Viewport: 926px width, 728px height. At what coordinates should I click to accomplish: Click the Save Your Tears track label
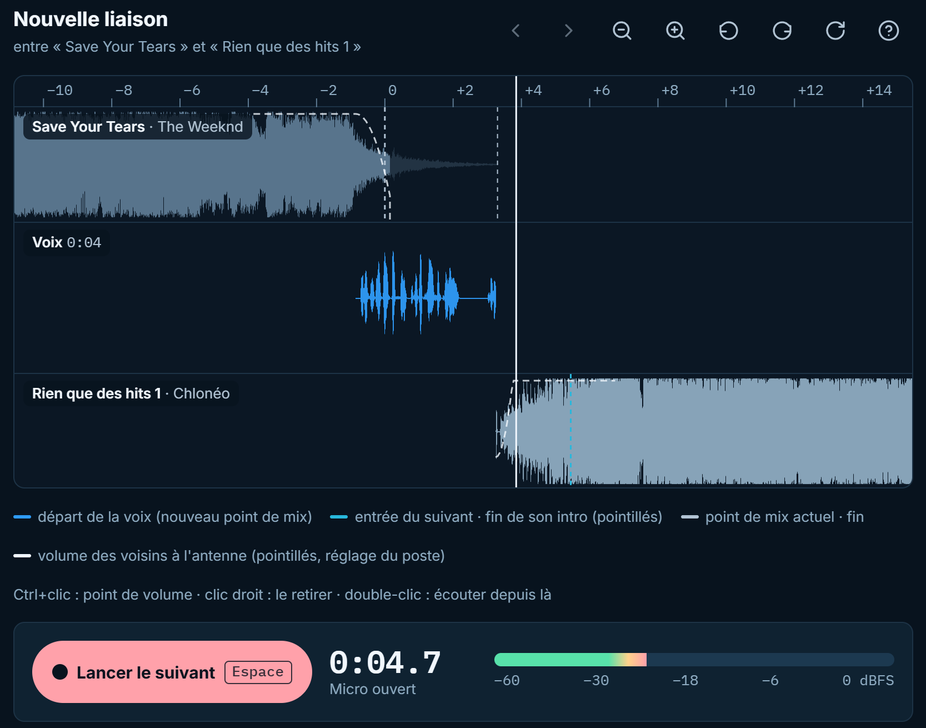(138, 127)
